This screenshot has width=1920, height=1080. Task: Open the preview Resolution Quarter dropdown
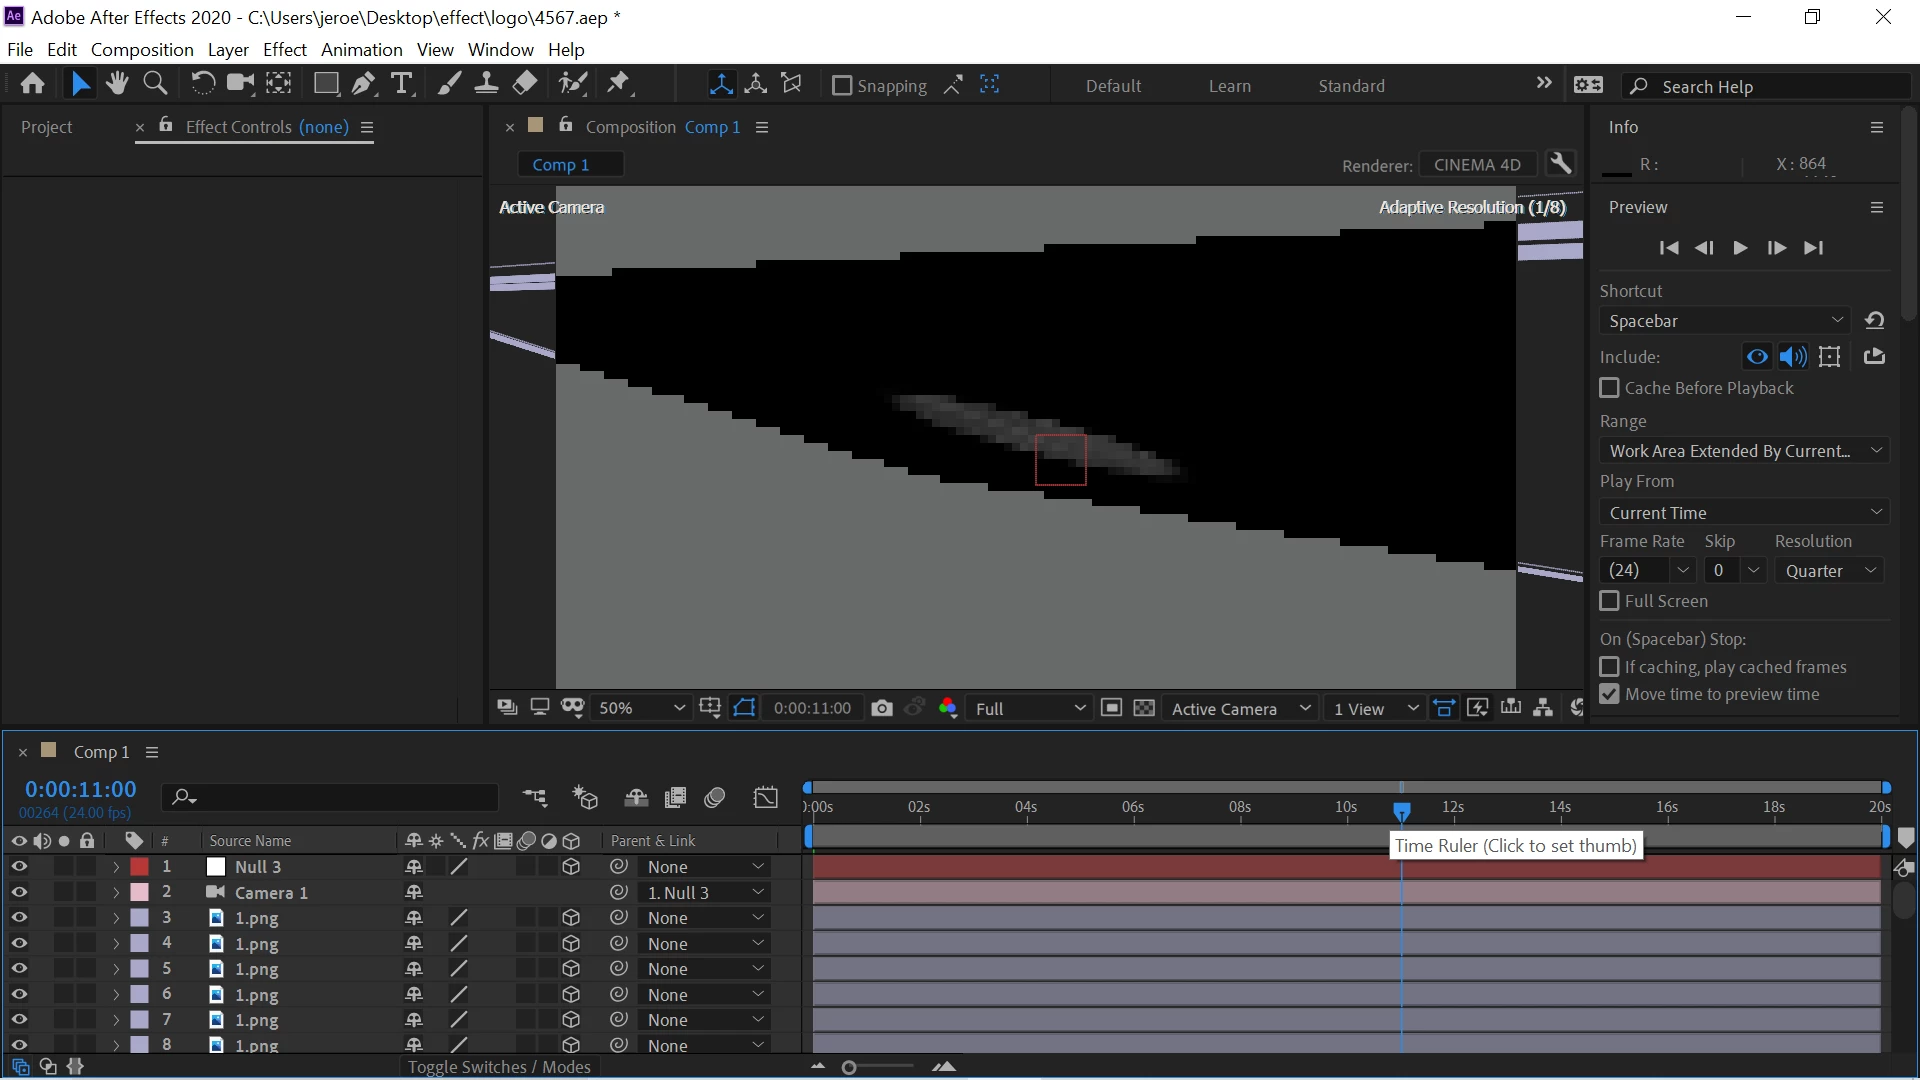(x=1831, y=571)
